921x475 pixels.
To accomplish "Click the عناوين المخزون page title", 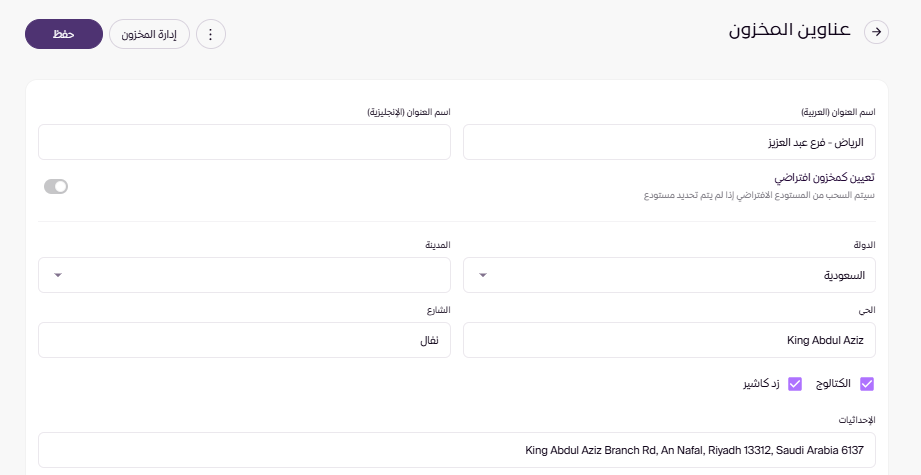I will coord(789,31).
